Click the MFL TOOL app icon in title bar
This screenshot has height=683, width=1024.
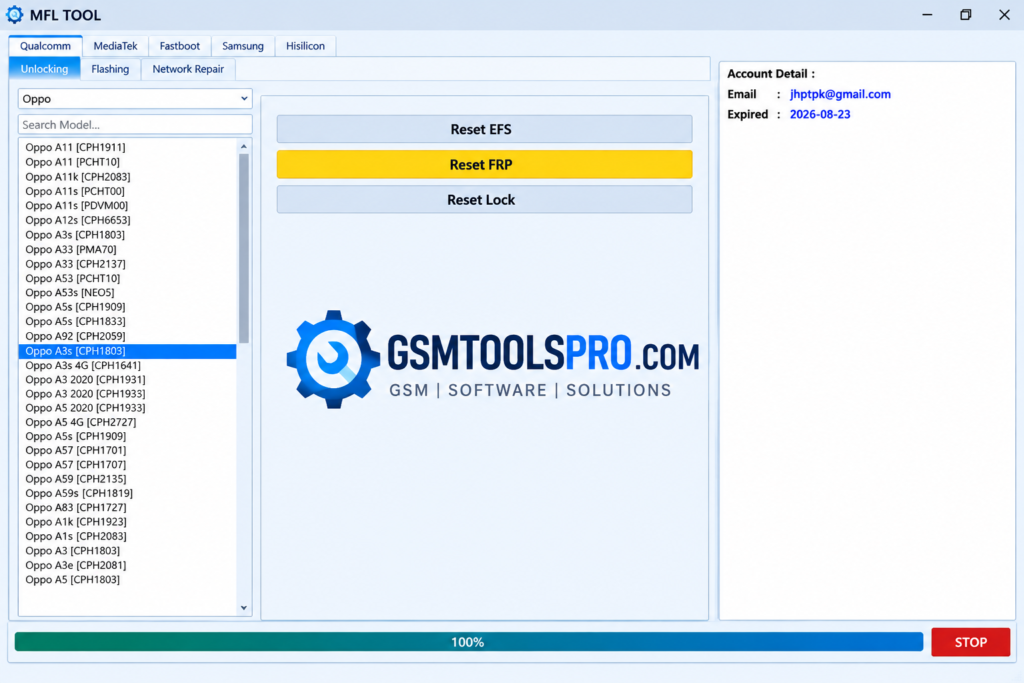click(x=14, y=14)
